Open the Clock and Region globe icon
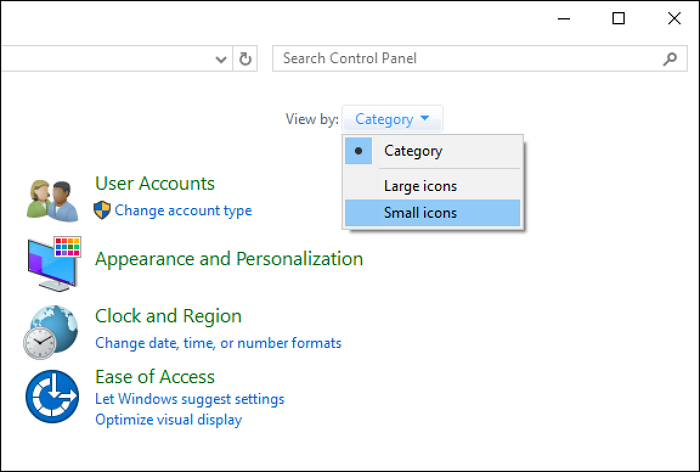 click(51, 332)
